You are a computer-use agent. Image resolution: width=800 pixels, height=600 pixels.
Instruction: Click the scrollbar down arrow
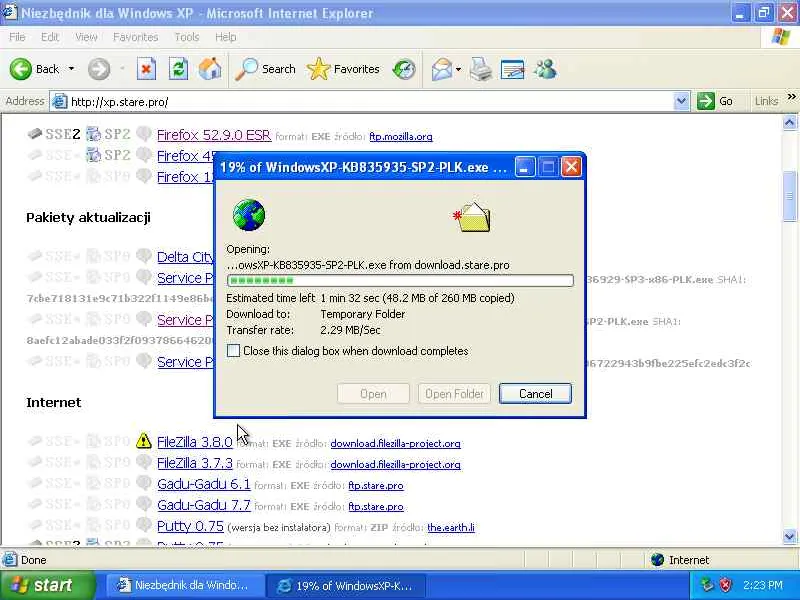pos(789,536)
